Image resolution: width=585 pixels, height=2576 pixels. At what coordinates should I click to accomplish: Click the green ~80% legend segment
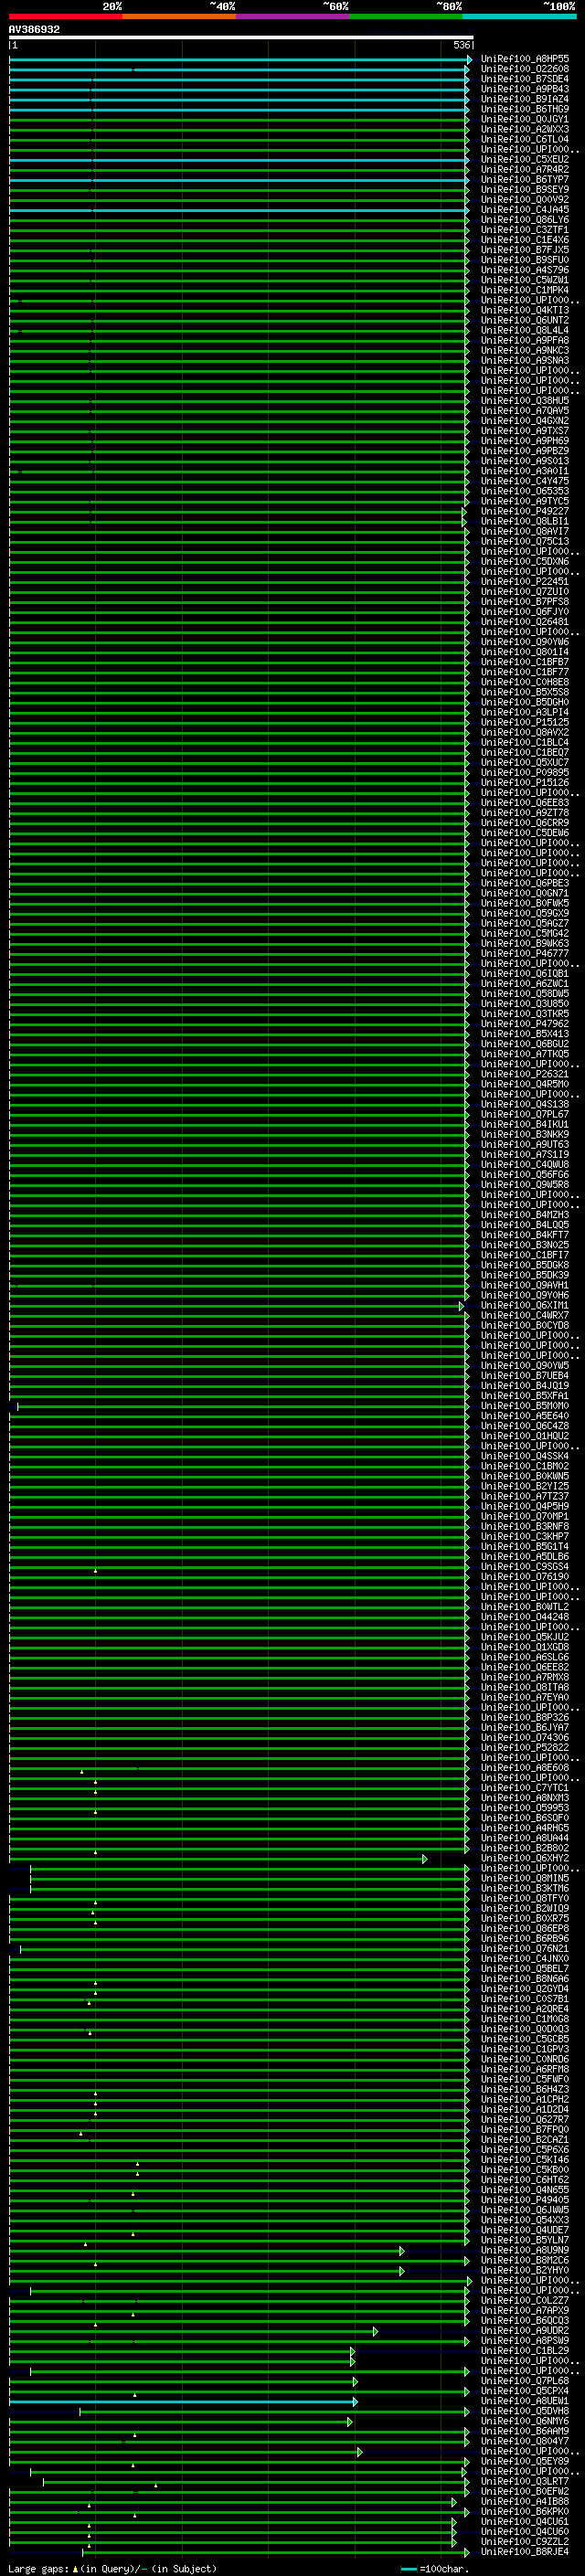coord(406,16)
